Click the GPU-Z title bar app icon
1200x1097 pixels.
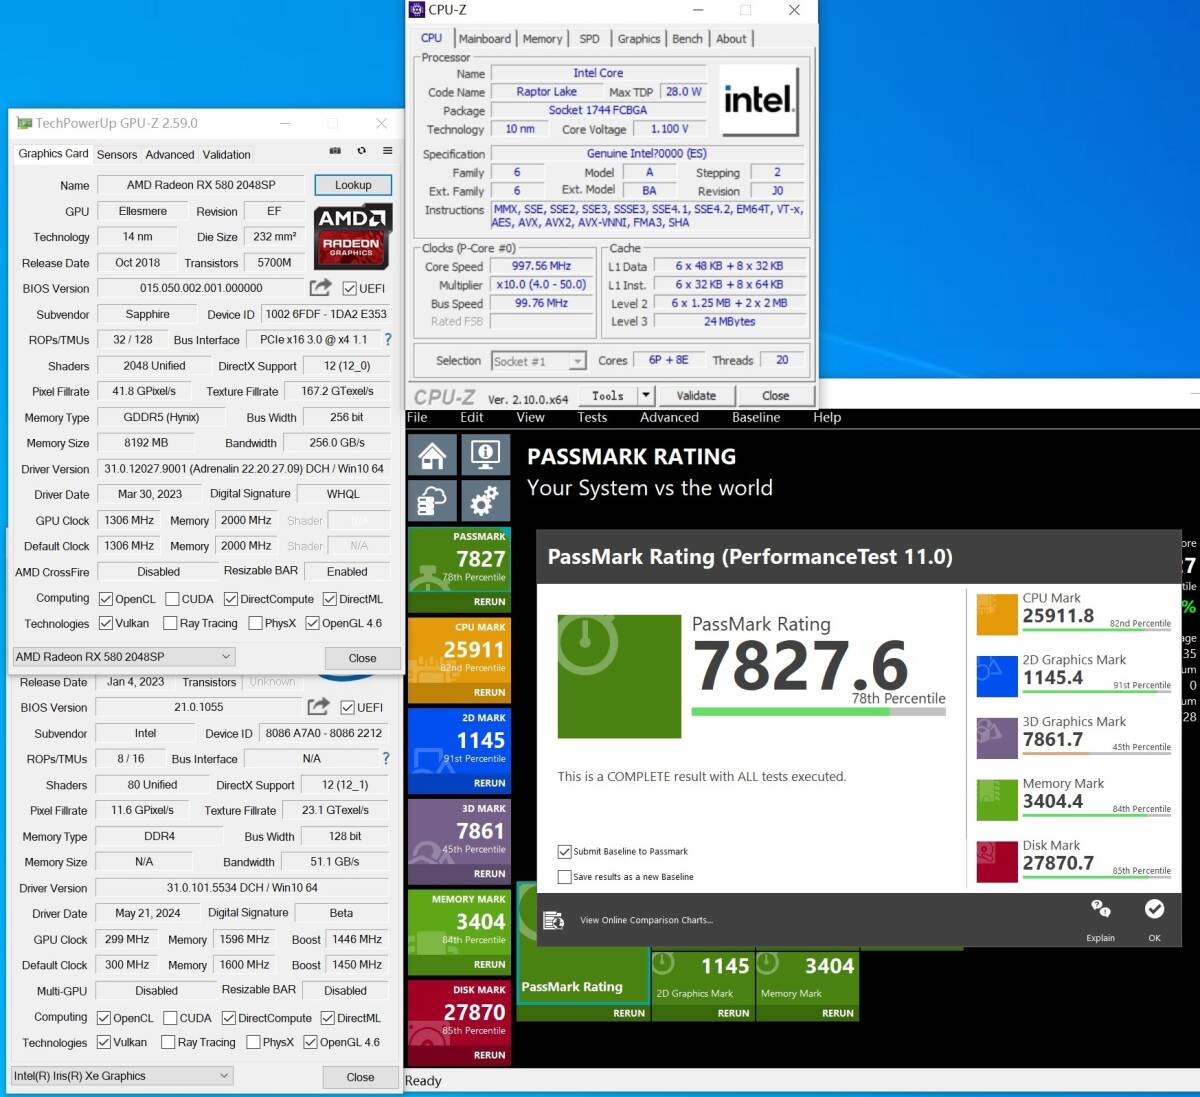point(24,123)
